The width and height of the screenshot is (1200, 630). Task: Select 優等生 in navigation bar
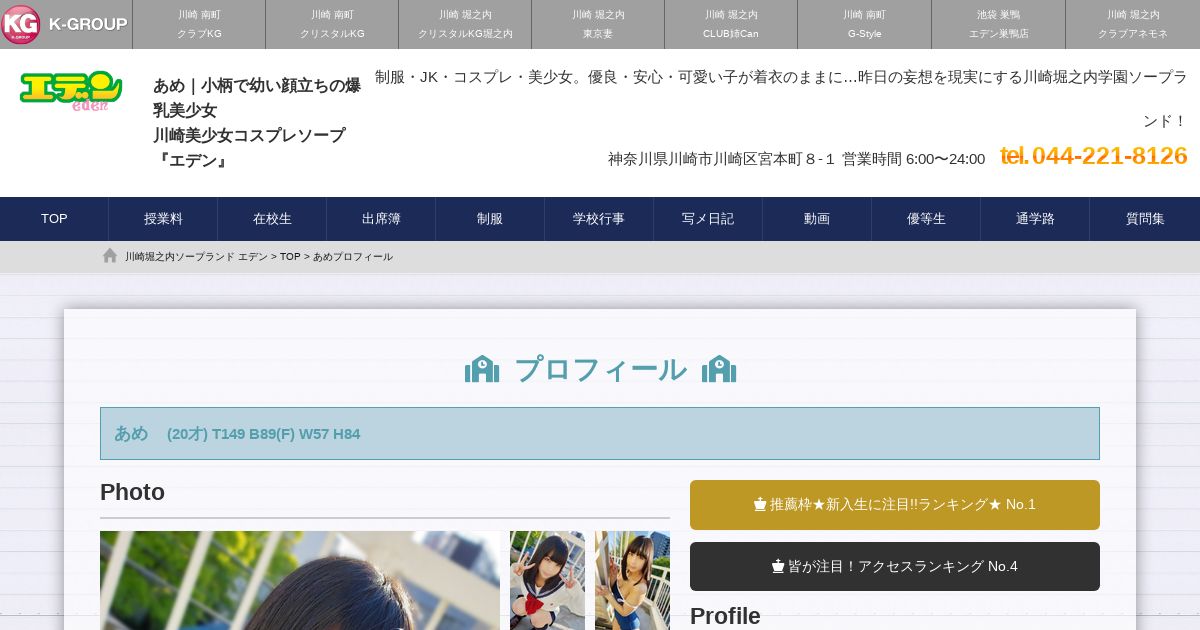(926, 219)
